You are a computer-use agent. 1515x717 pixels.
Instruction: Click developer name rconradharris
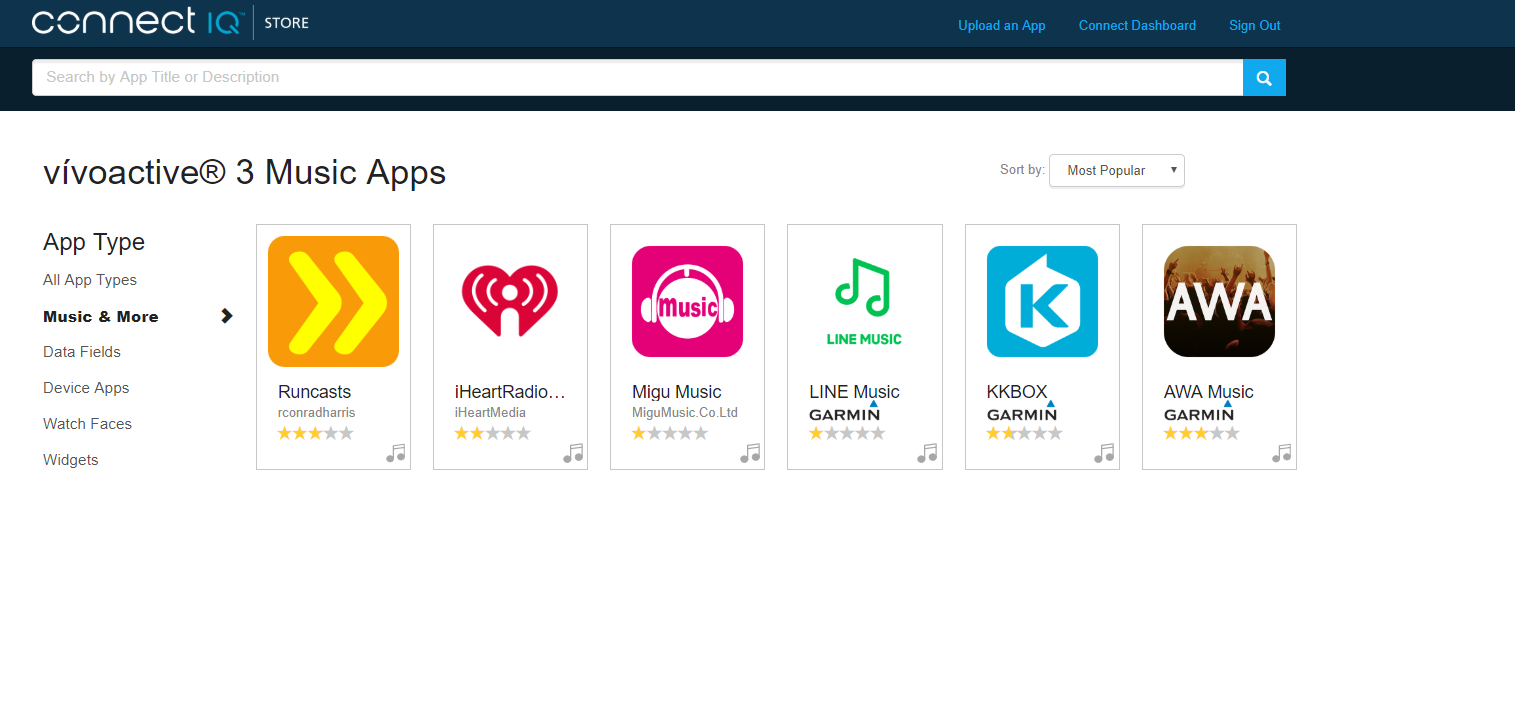point(317,412)
